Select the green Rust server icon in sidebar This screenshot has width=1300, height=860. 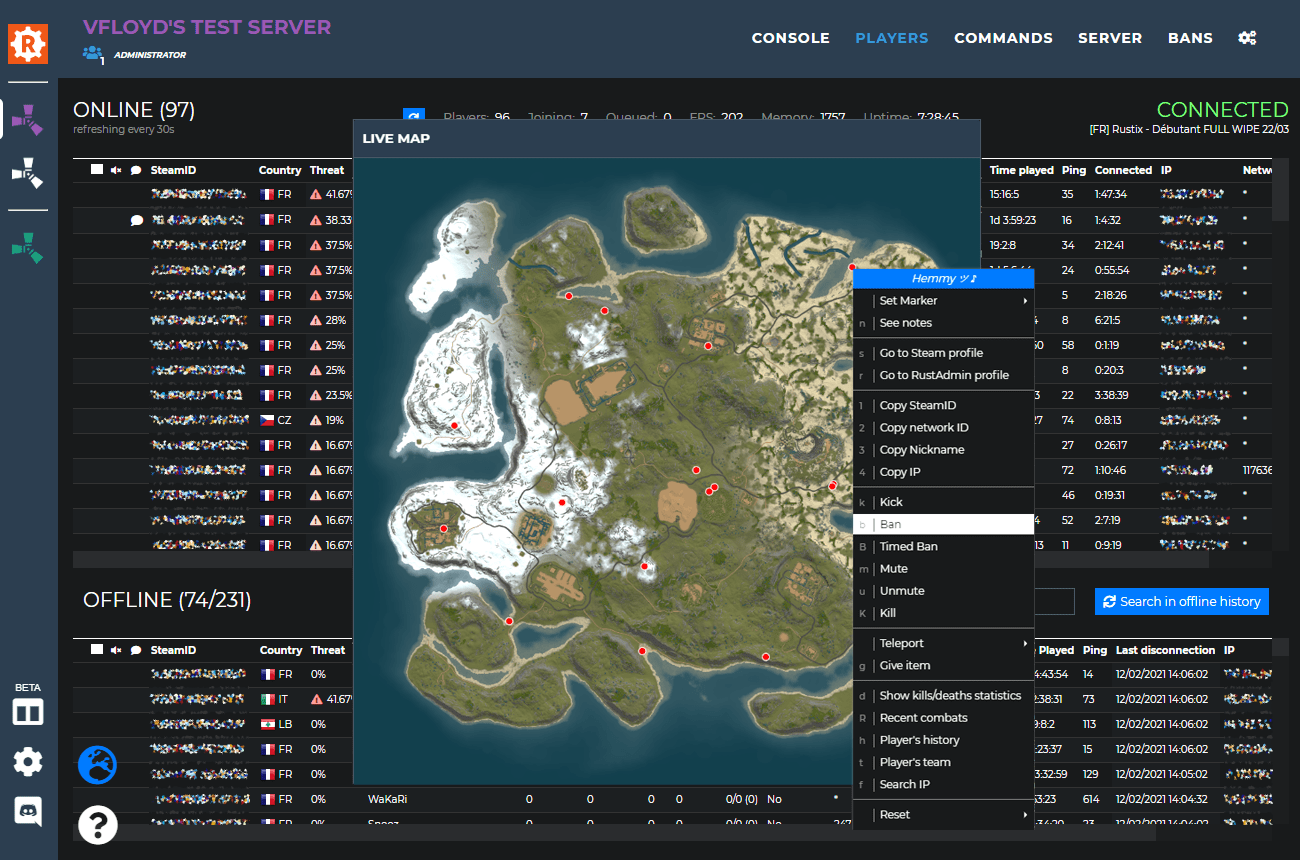click(x=27, y=248)
